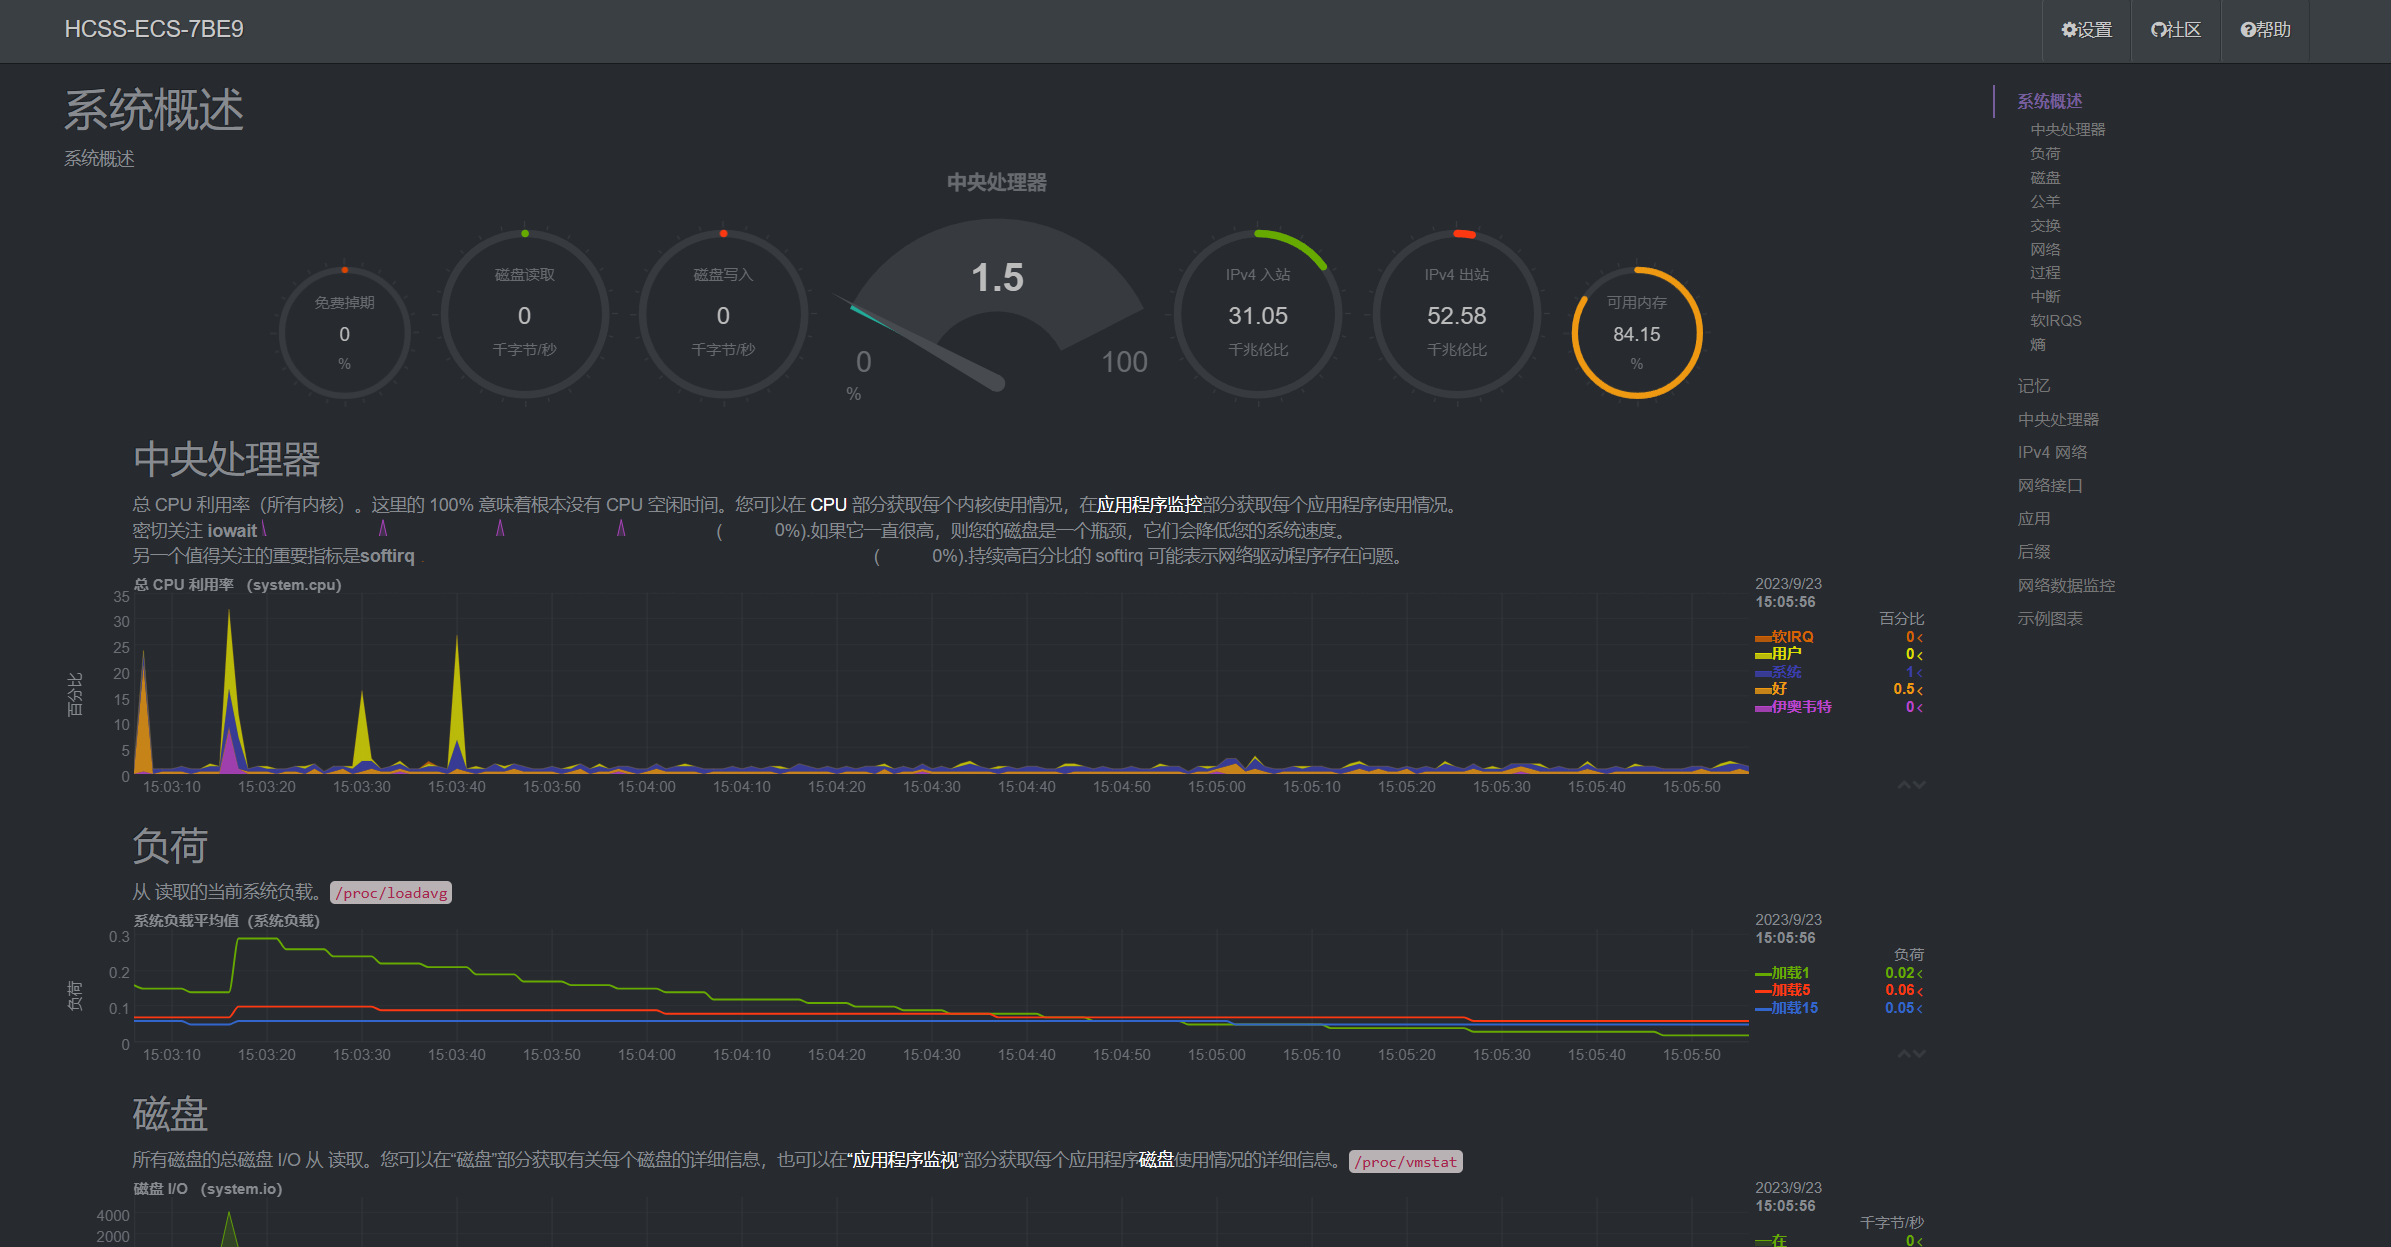Jump to 公羊 in the sidebar

(2045, 201)
